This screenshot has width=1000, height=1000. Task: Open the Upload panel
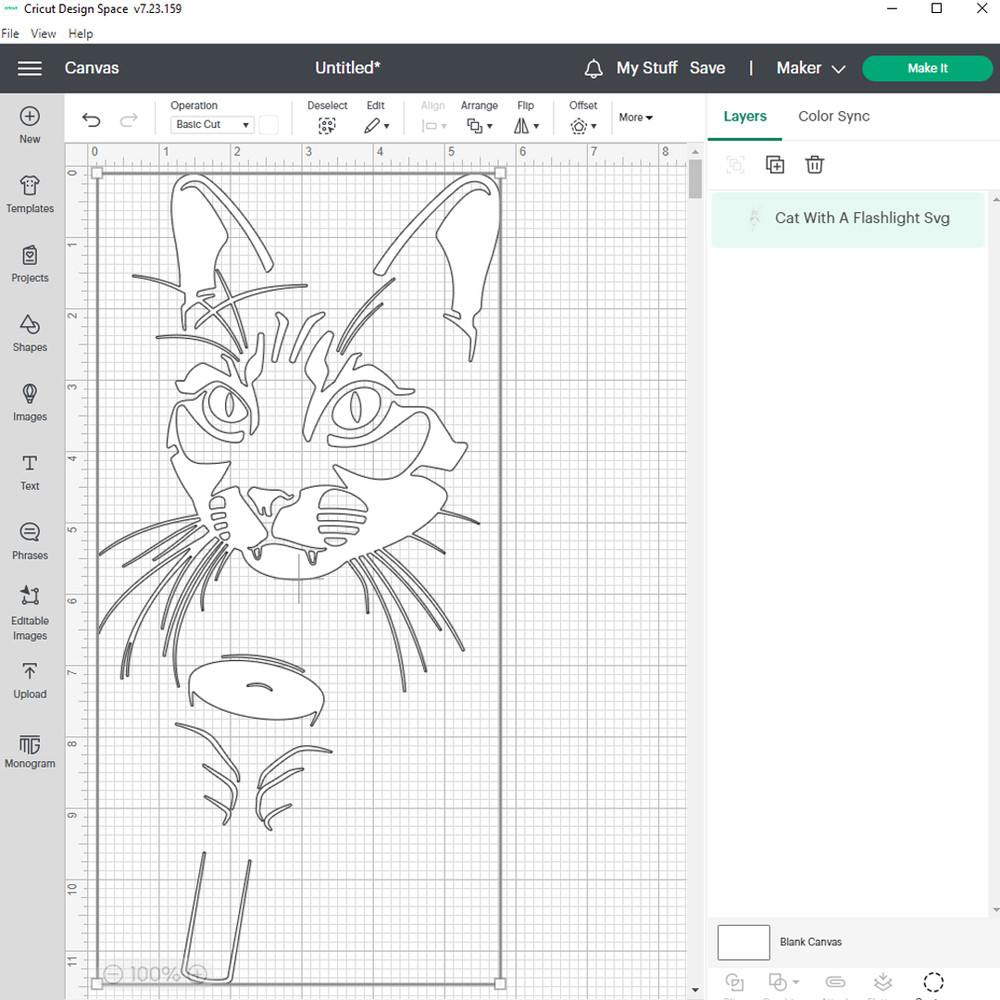point(30,680)
